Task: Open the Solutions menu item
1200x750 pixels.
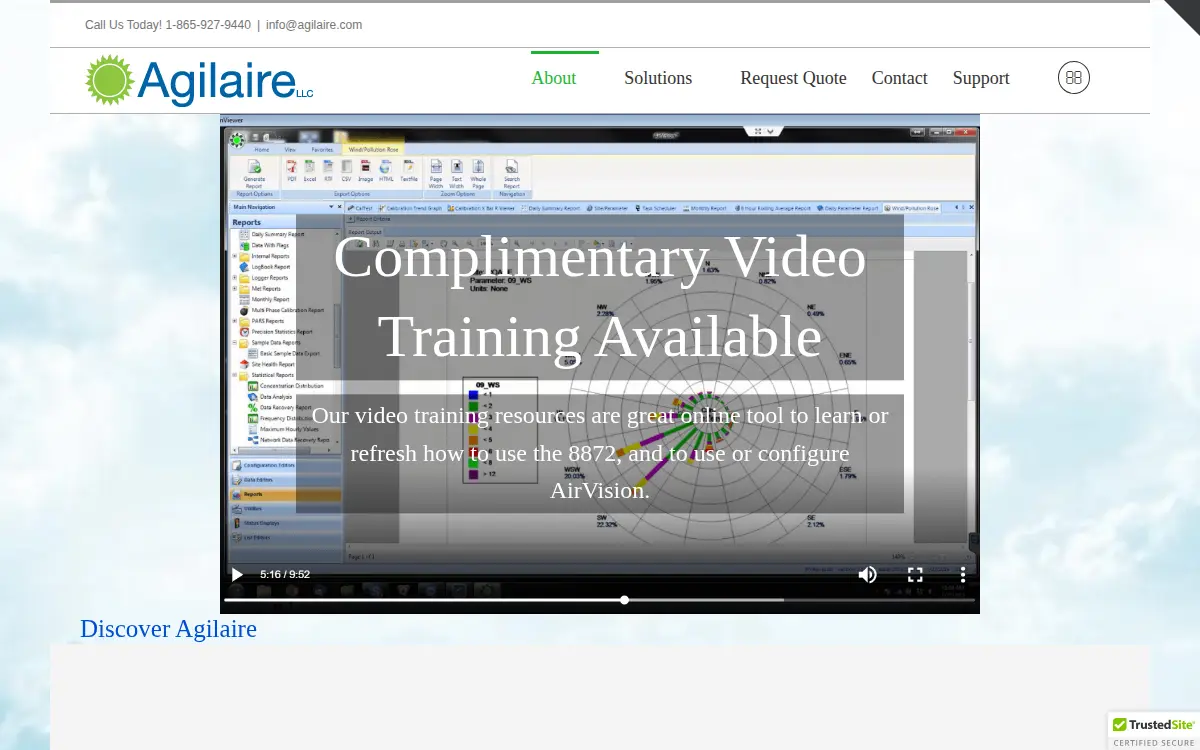Action: [658, 78]
